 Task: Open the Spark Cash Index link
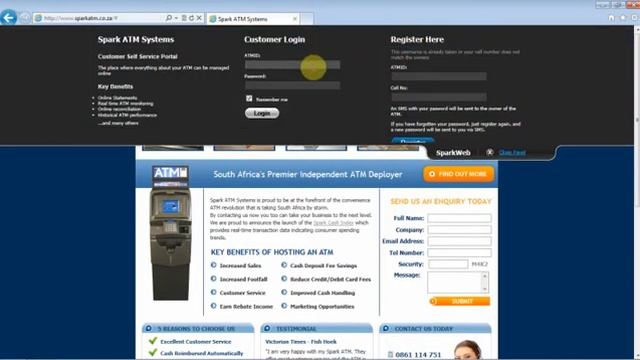click(333, 223)
